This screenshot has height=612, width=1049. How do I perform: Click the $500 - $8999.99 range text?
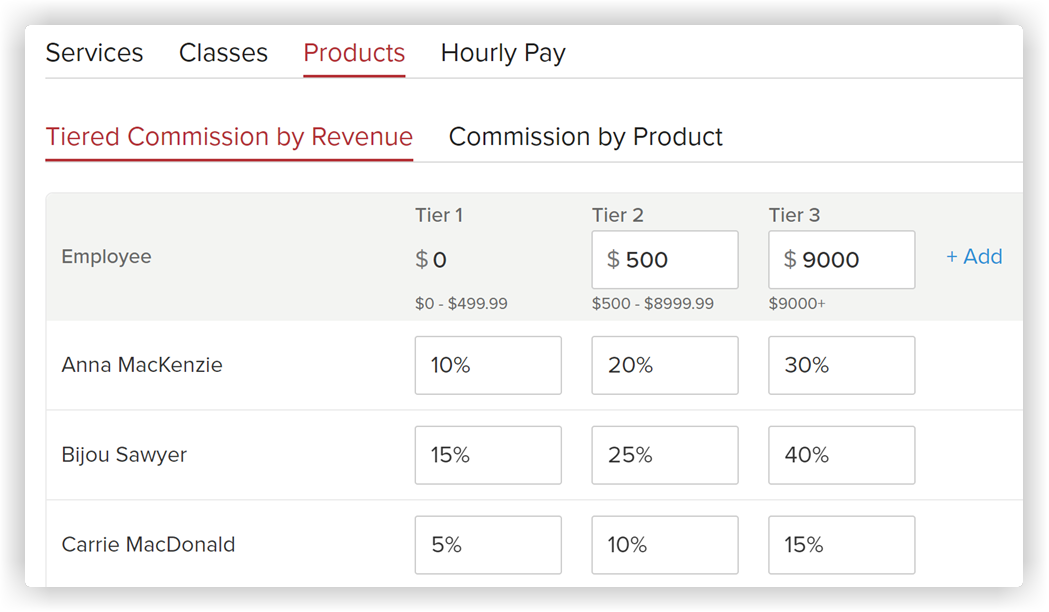coord(653,304)
